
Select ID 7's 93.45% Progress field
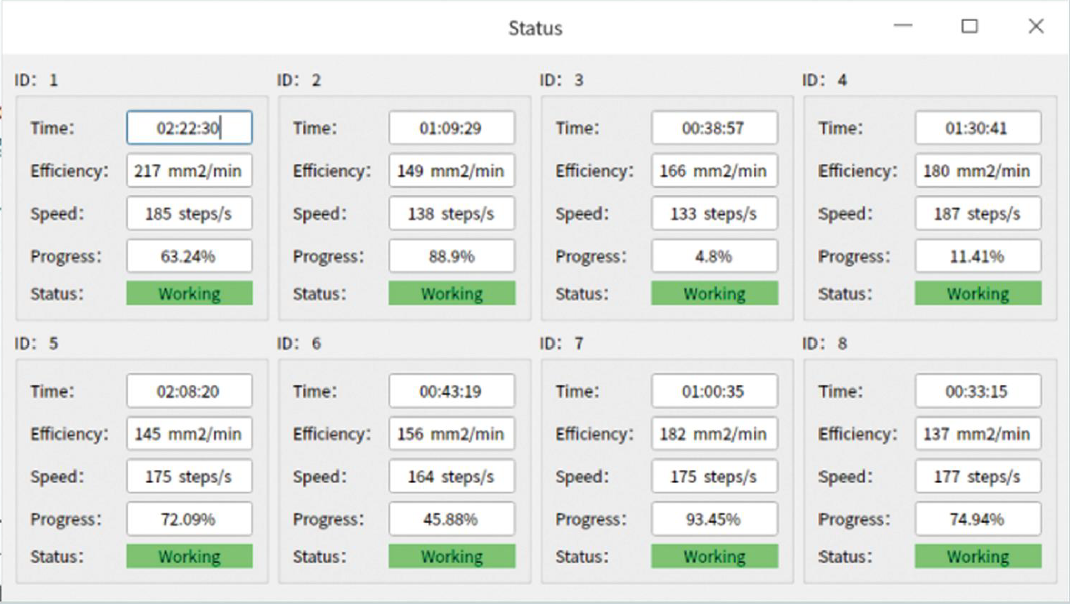714,519
